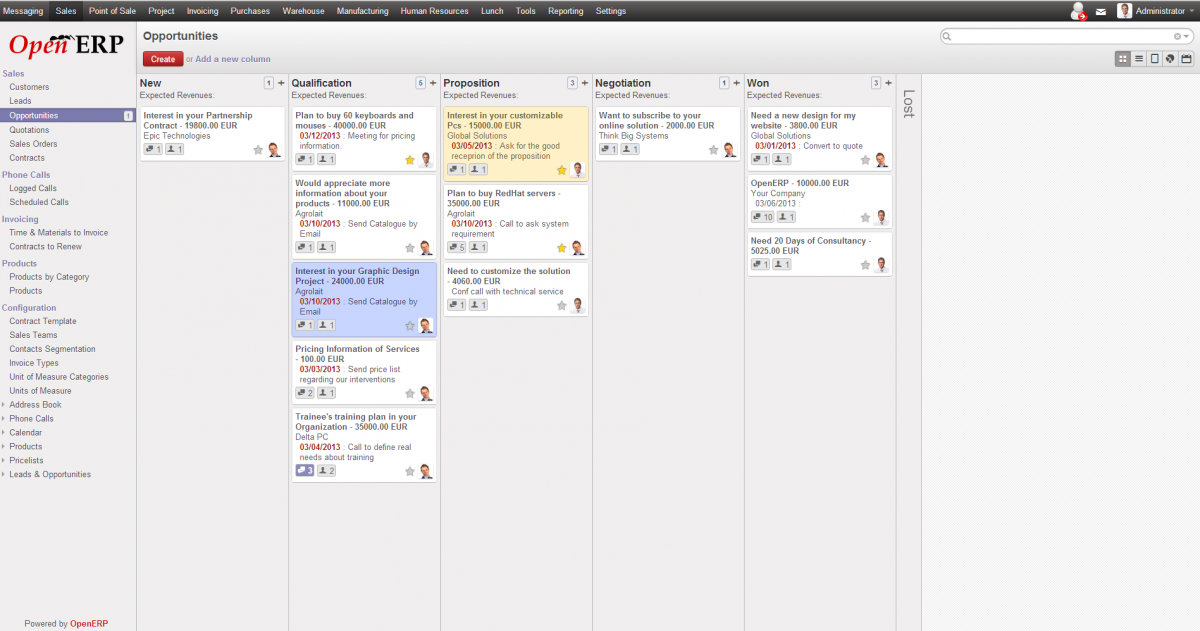Viewport: 1200px width, 631px height.
Task: Expand the Calendar configuration section
Action: pyautogui.click(x=26, y=433)
